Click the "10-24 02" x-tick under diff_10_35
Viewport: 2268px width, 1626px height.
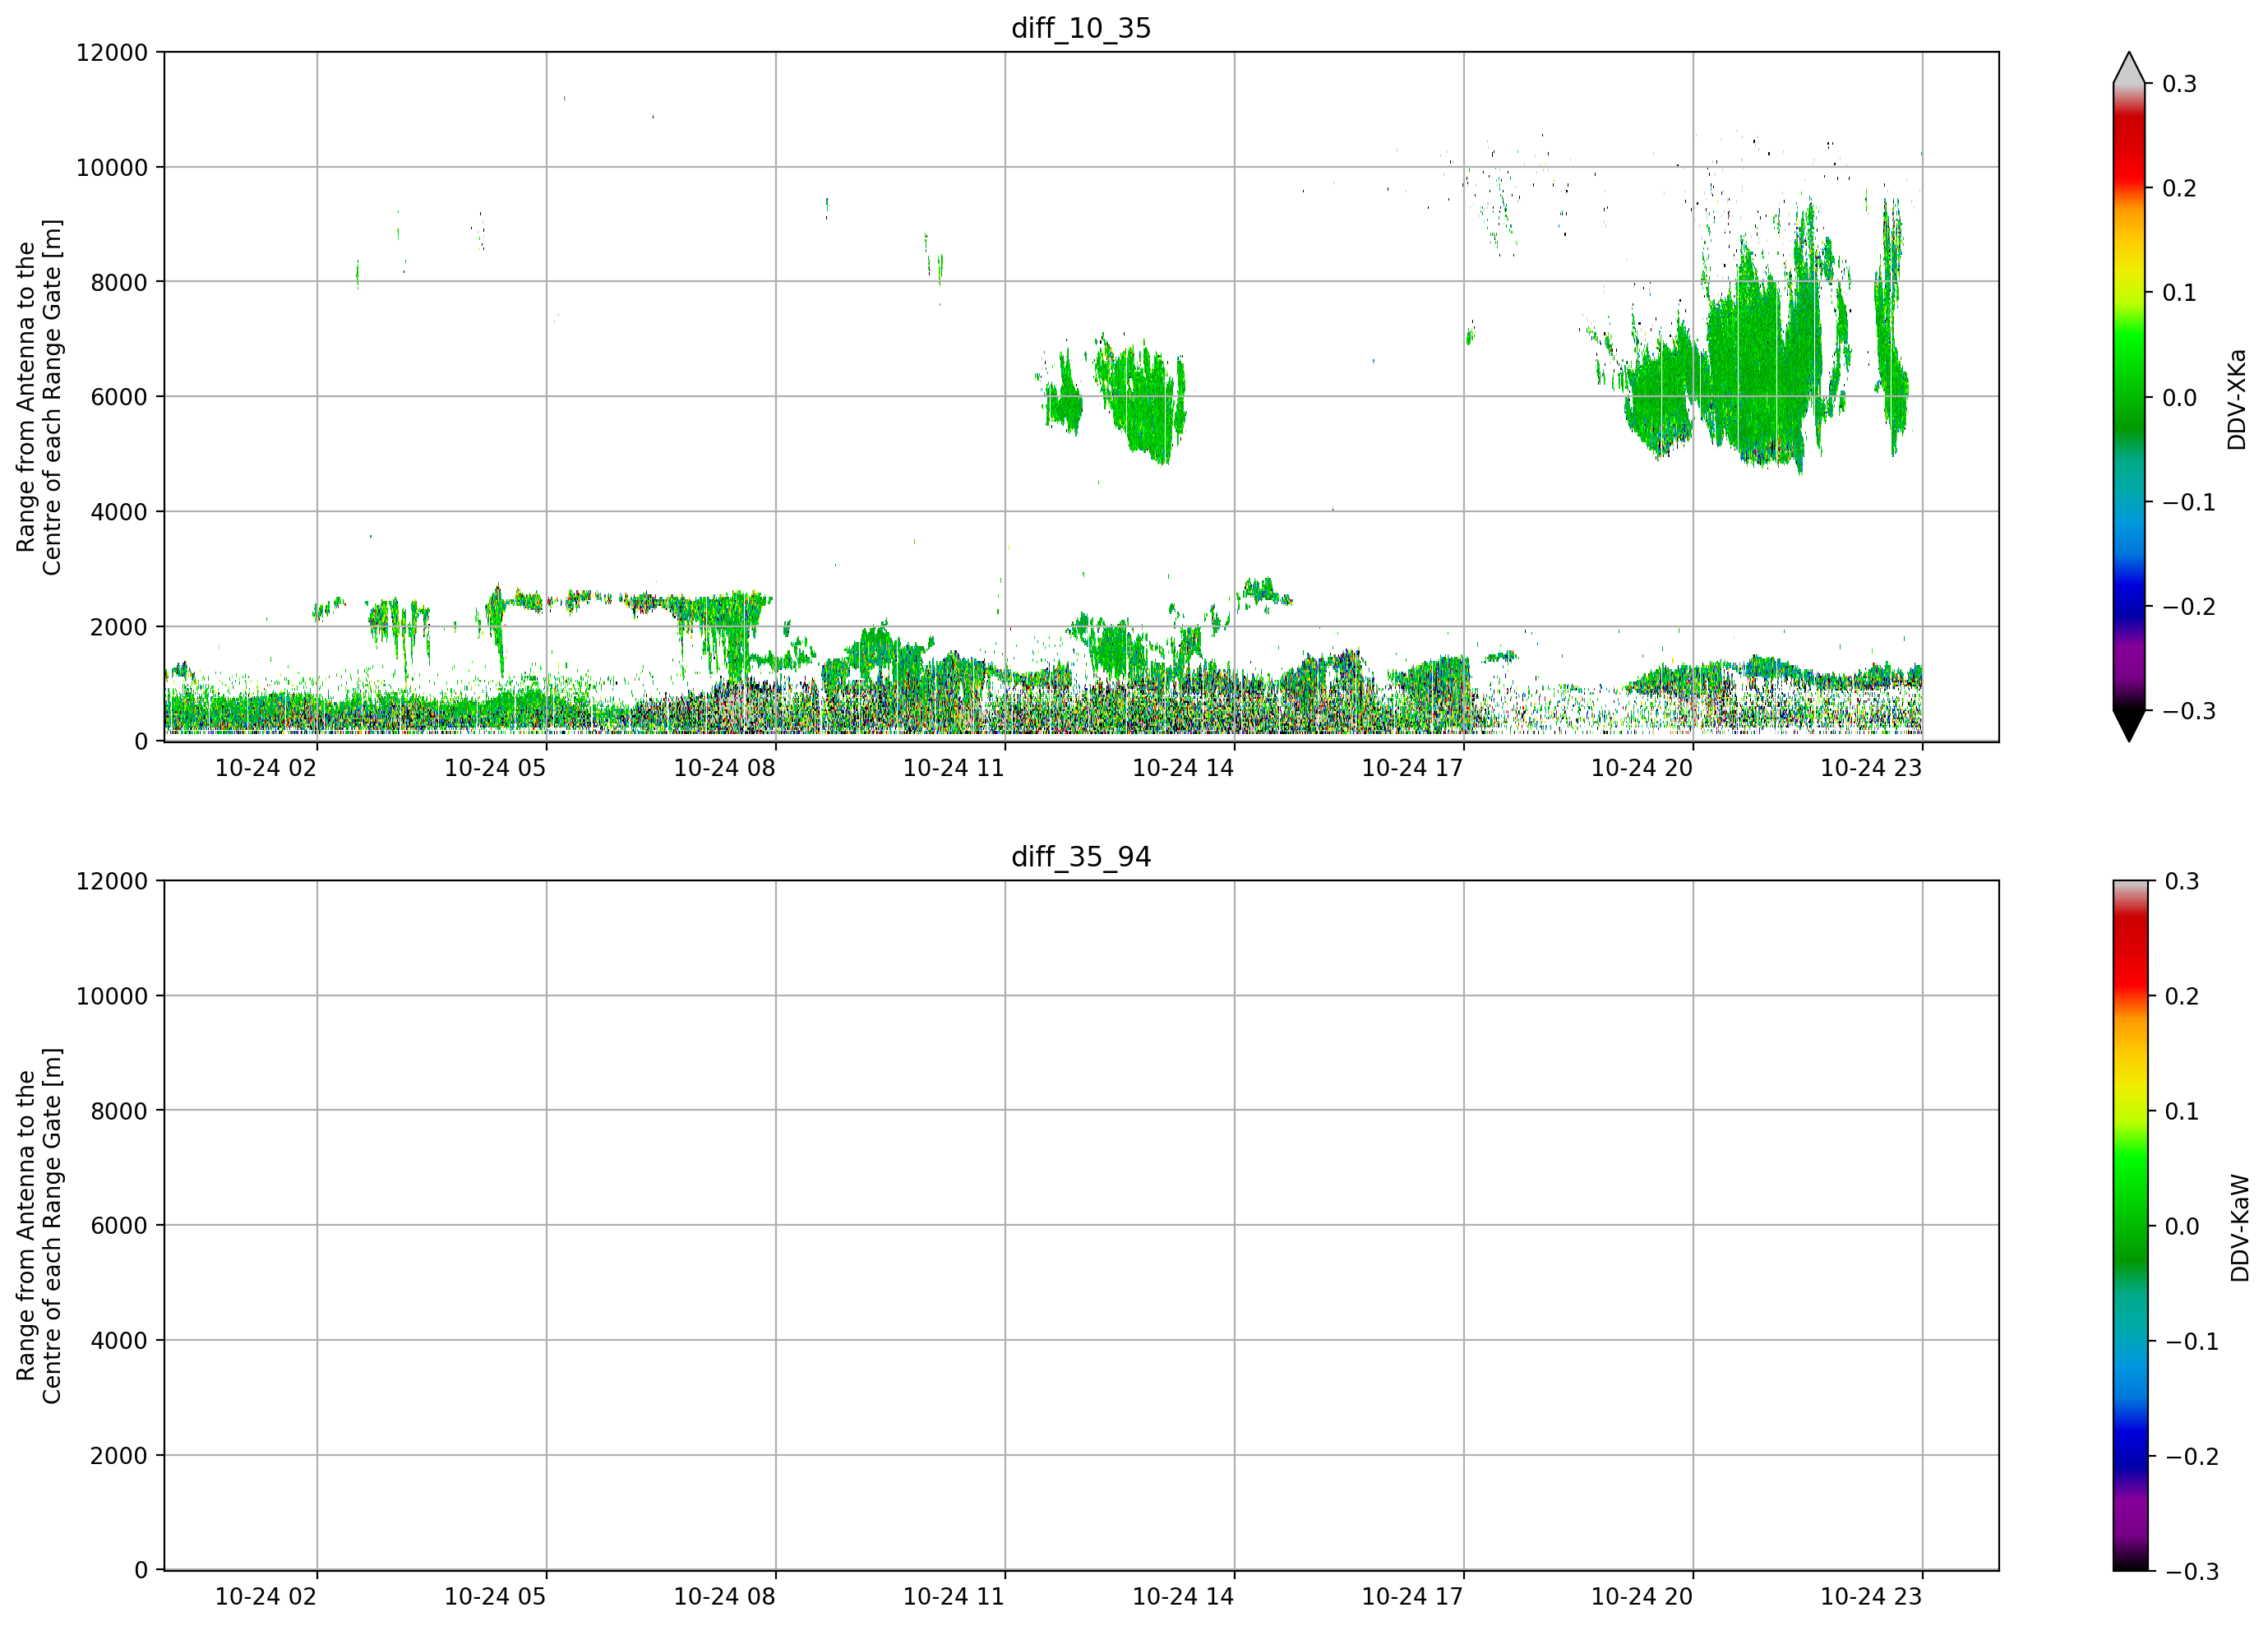click(266, 768)
